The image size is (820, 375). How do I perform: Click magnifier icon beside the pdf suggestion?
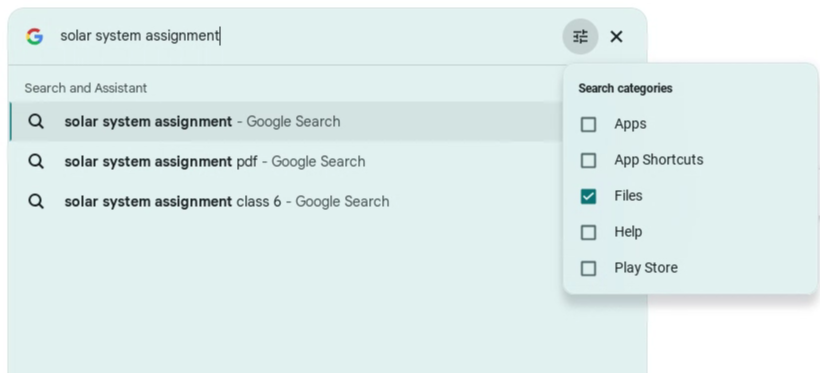click(36, 162)
